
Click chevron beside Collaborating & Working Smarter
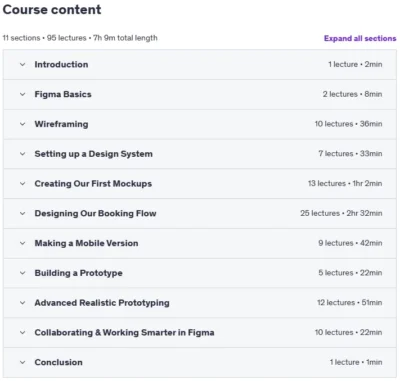pos(22,333)
